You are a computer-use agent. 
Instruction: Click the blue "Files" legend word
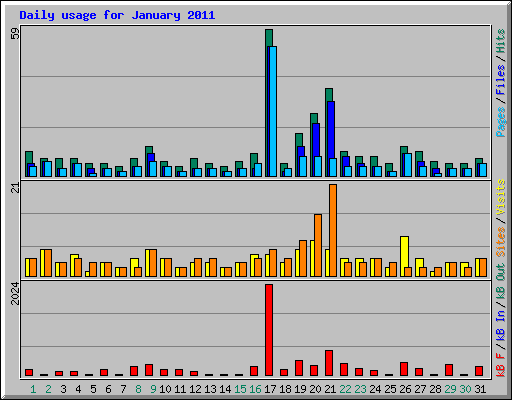click(501, 80)
